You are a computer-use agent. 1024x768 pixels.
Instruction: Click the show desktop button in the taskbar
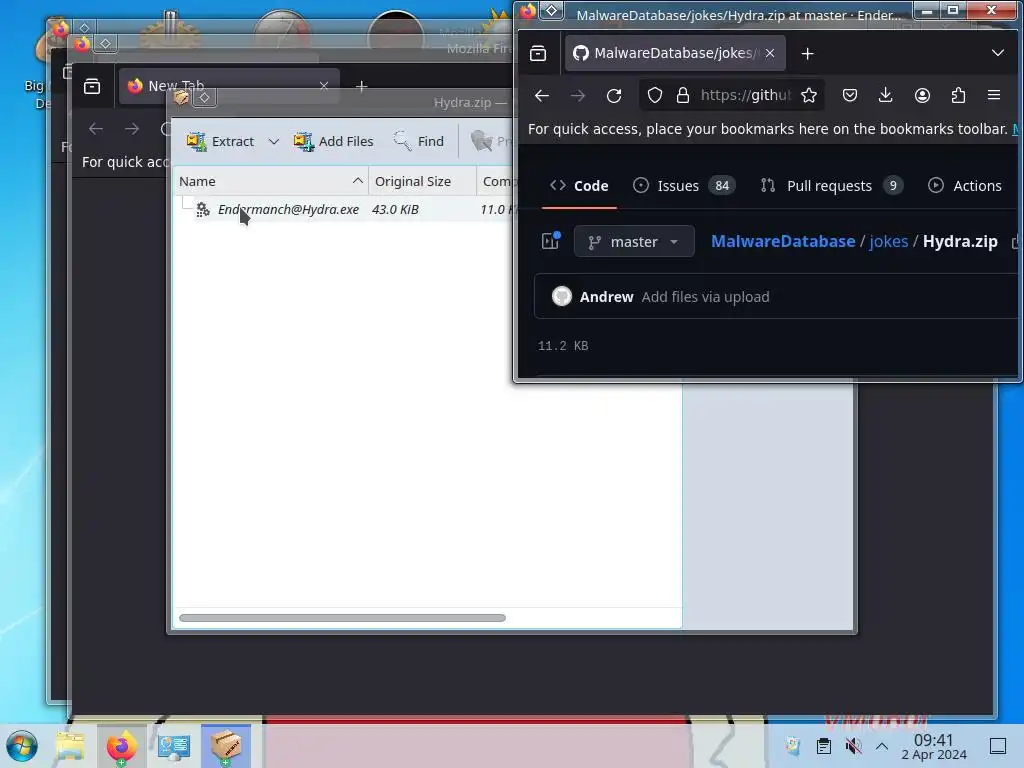coord(998,746)
